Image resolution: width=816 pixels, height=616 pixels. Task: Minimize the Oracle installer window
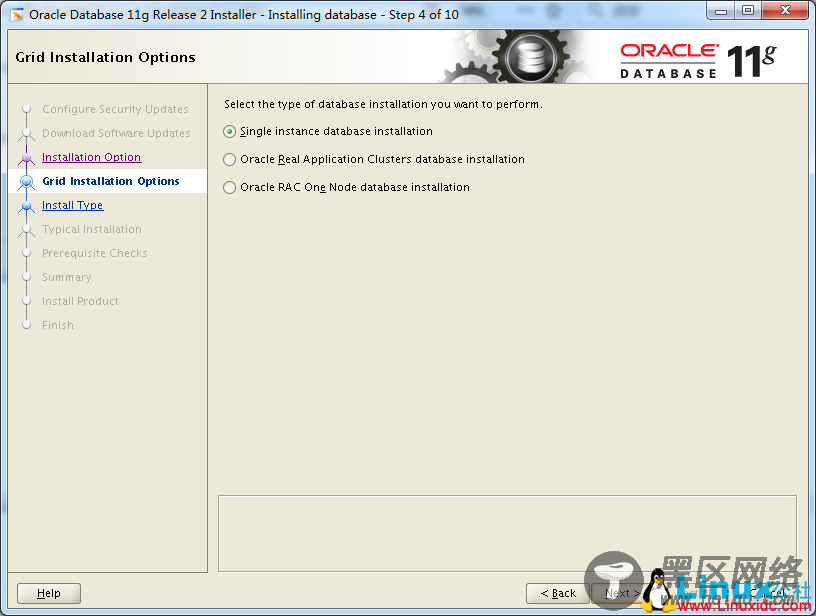[x=721, y=11]
